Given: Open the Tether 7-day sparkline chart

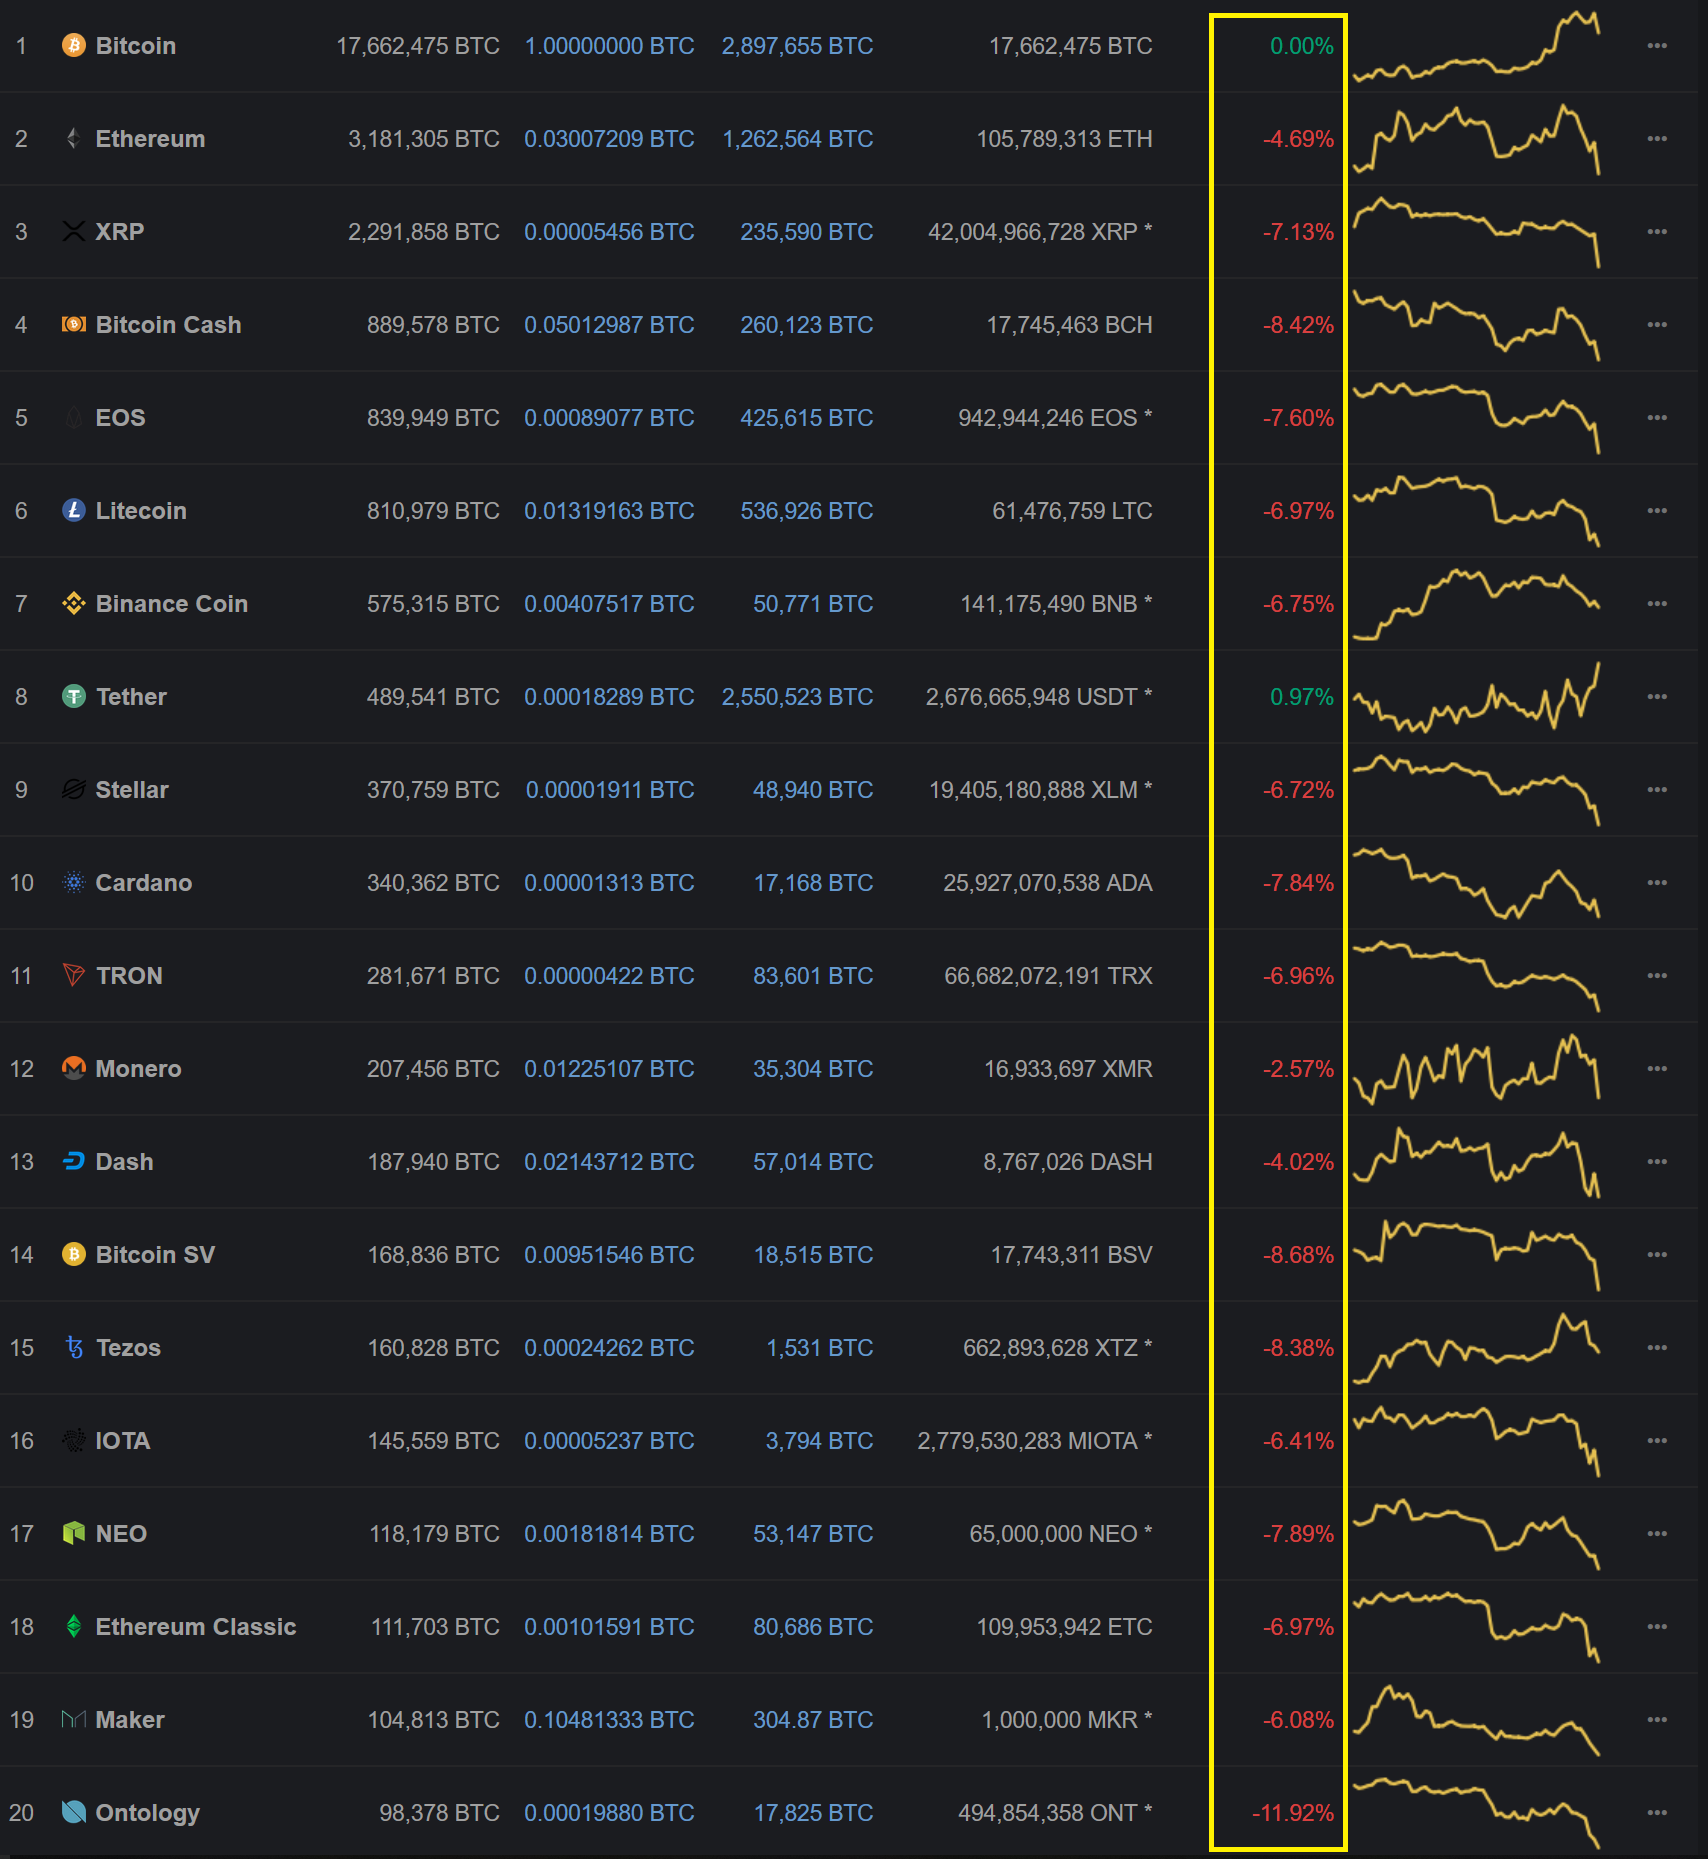Looking at the screenshot, I should pyautogui.click(x=1476, y=697).
